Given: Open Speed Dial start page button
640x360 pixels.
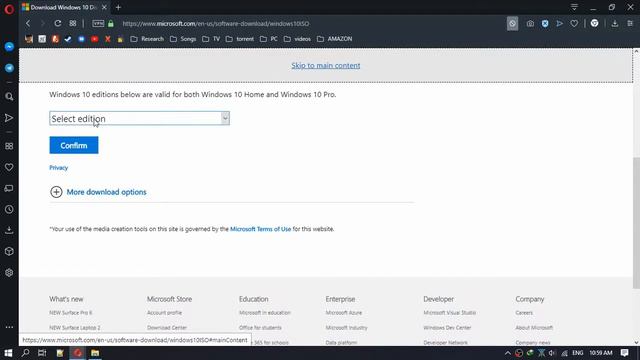Looking at the screenshot, I should coord(73,24).
